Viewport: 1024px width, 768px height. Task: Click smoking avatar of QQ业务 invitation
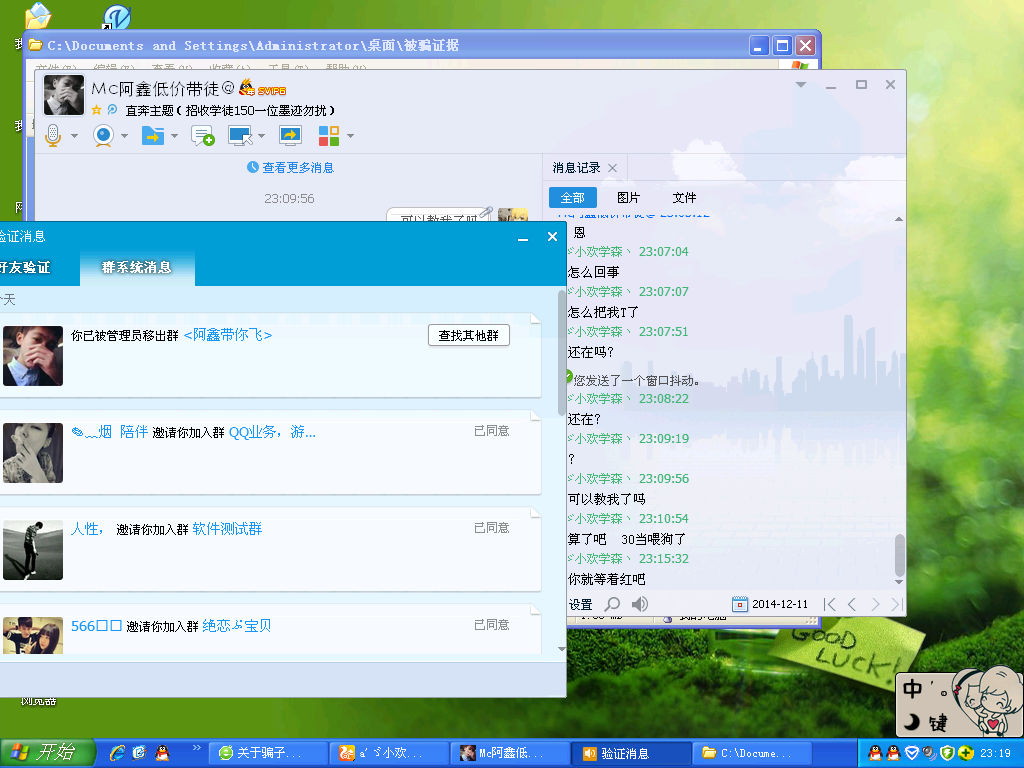pyautogui.click(x=33, y=453)
